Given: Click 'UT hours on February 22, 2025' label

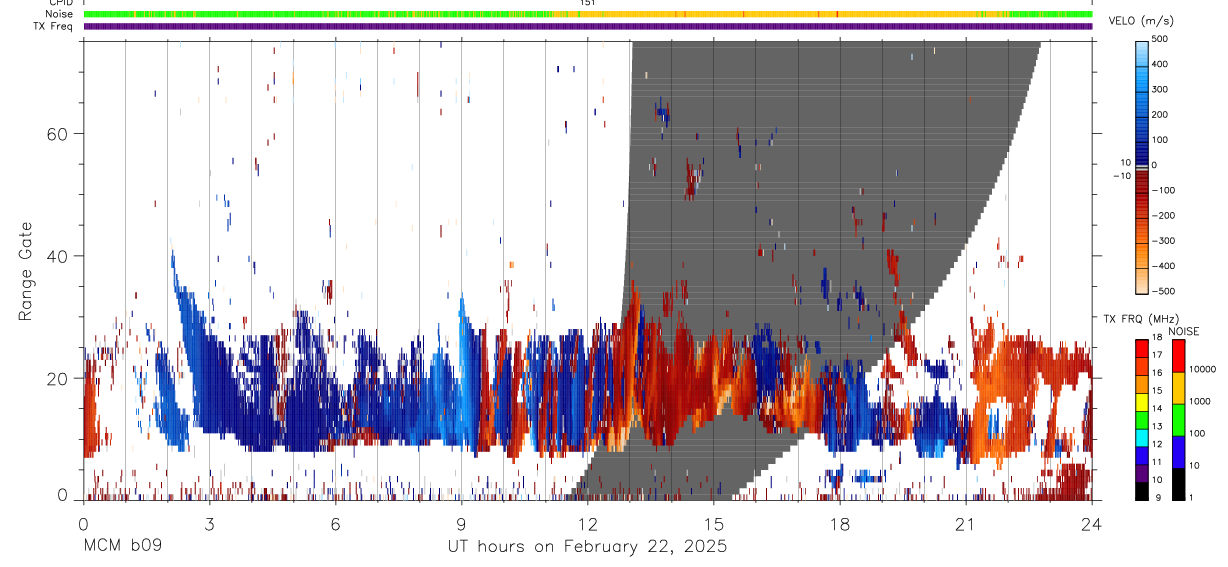Looking at the screenshot, I should (x=587, y=547).
